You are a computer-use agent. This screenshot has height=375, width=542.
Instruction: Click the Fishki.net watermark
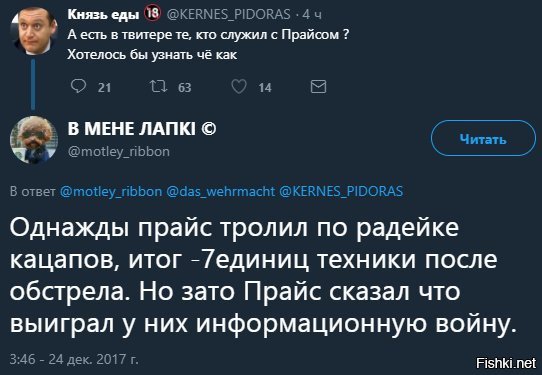(506, 363)
